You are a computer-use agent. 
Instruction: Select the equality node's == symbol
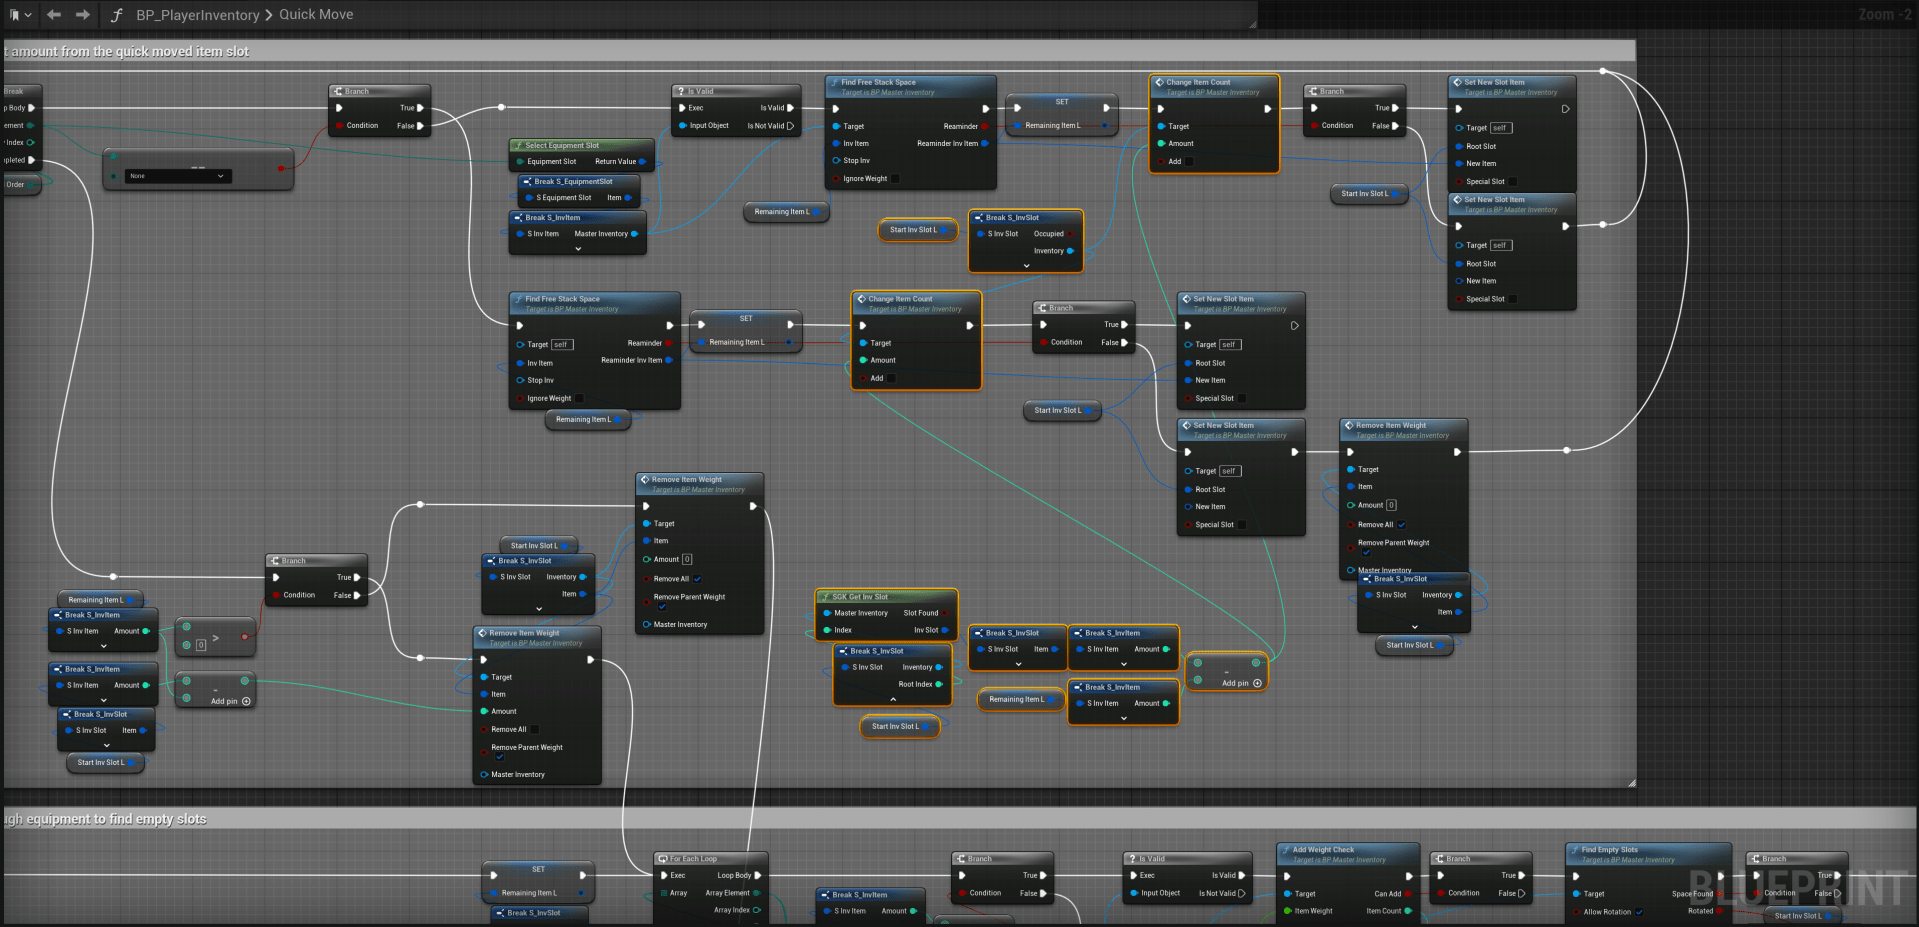(x=198, y=167)
